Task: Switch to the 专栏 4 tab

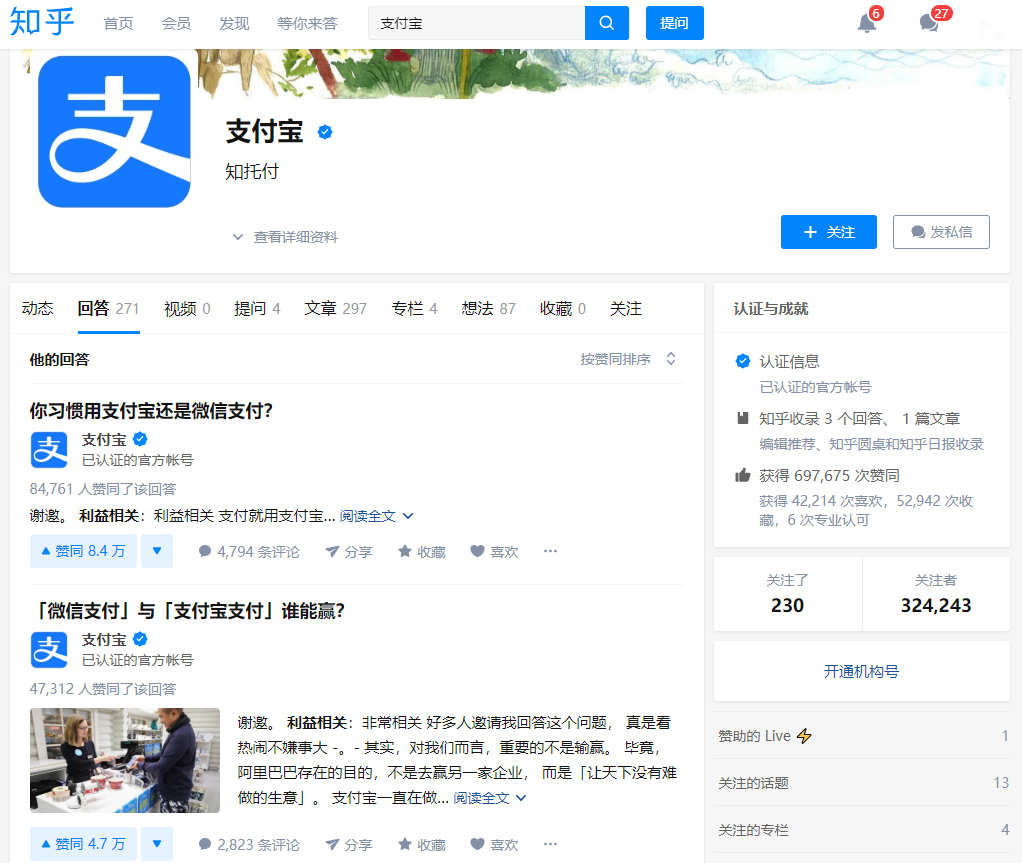Action: pyautogui.click(x=415, y=308)
